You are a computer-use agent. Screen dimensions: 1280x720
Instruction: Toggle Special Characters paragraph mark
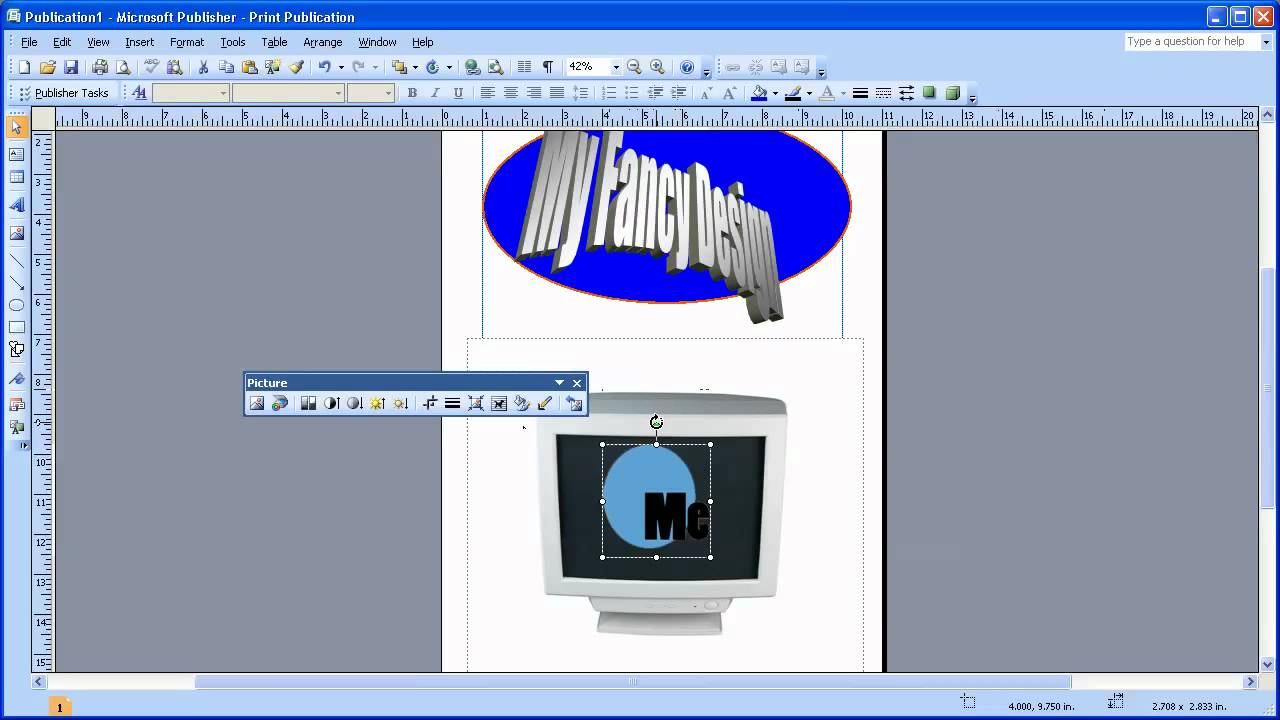[548, 67]
